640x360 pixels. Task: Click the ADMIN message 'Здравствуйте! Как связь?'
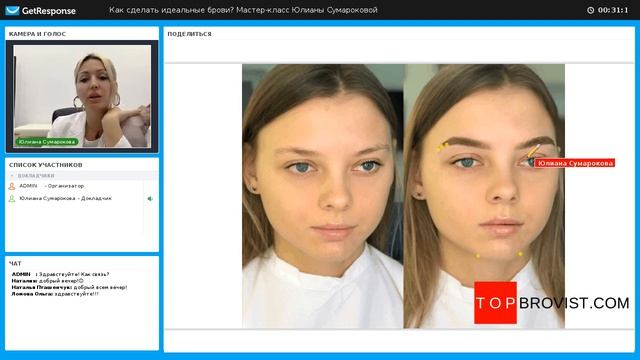click(x=60, y=274)
